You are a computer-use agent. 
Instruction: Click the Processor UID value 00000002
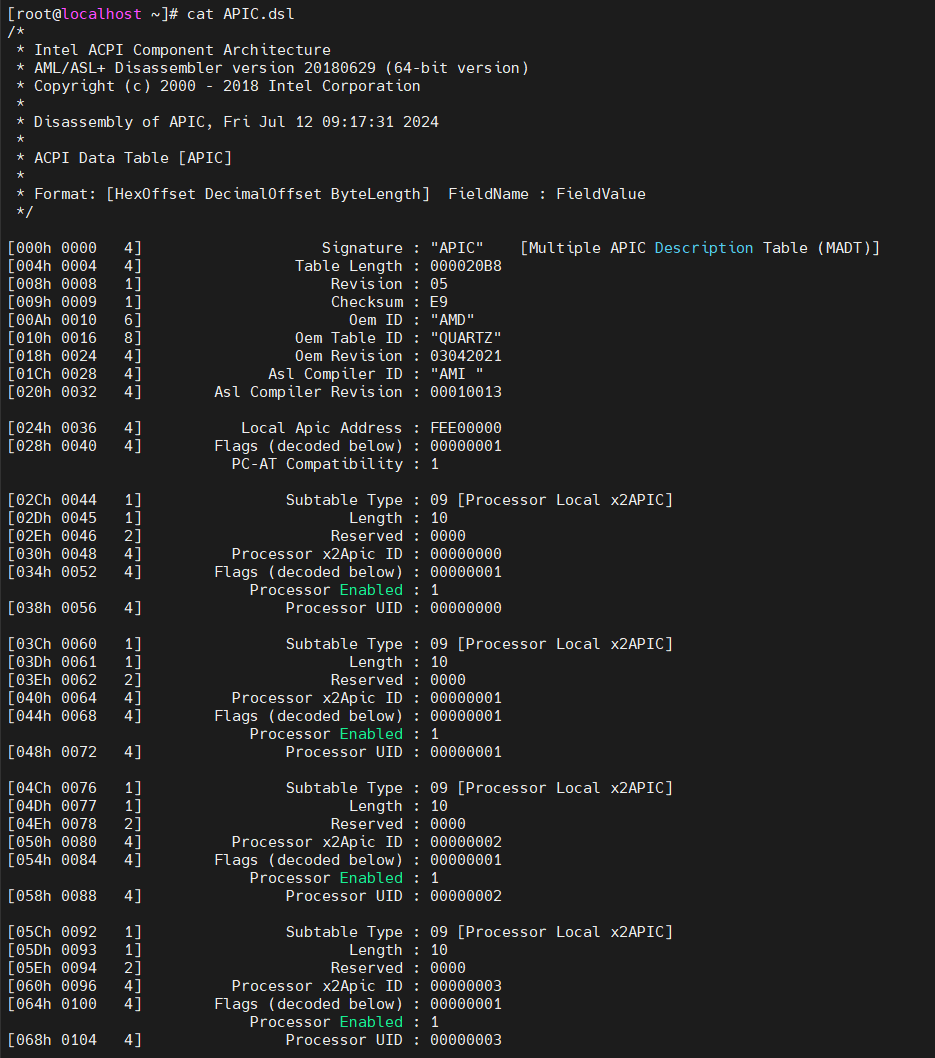click(x=465, y=896)
